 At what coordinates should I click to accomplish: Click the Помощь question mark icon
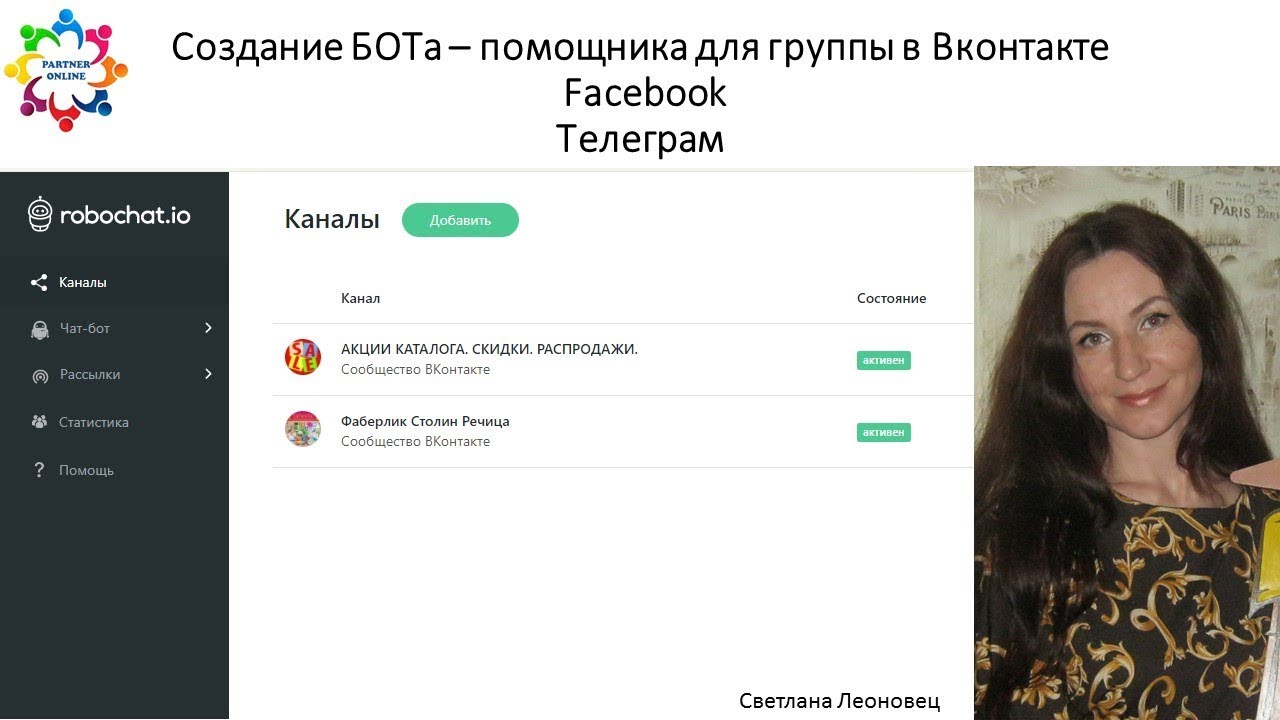click(x=39, y=470)
